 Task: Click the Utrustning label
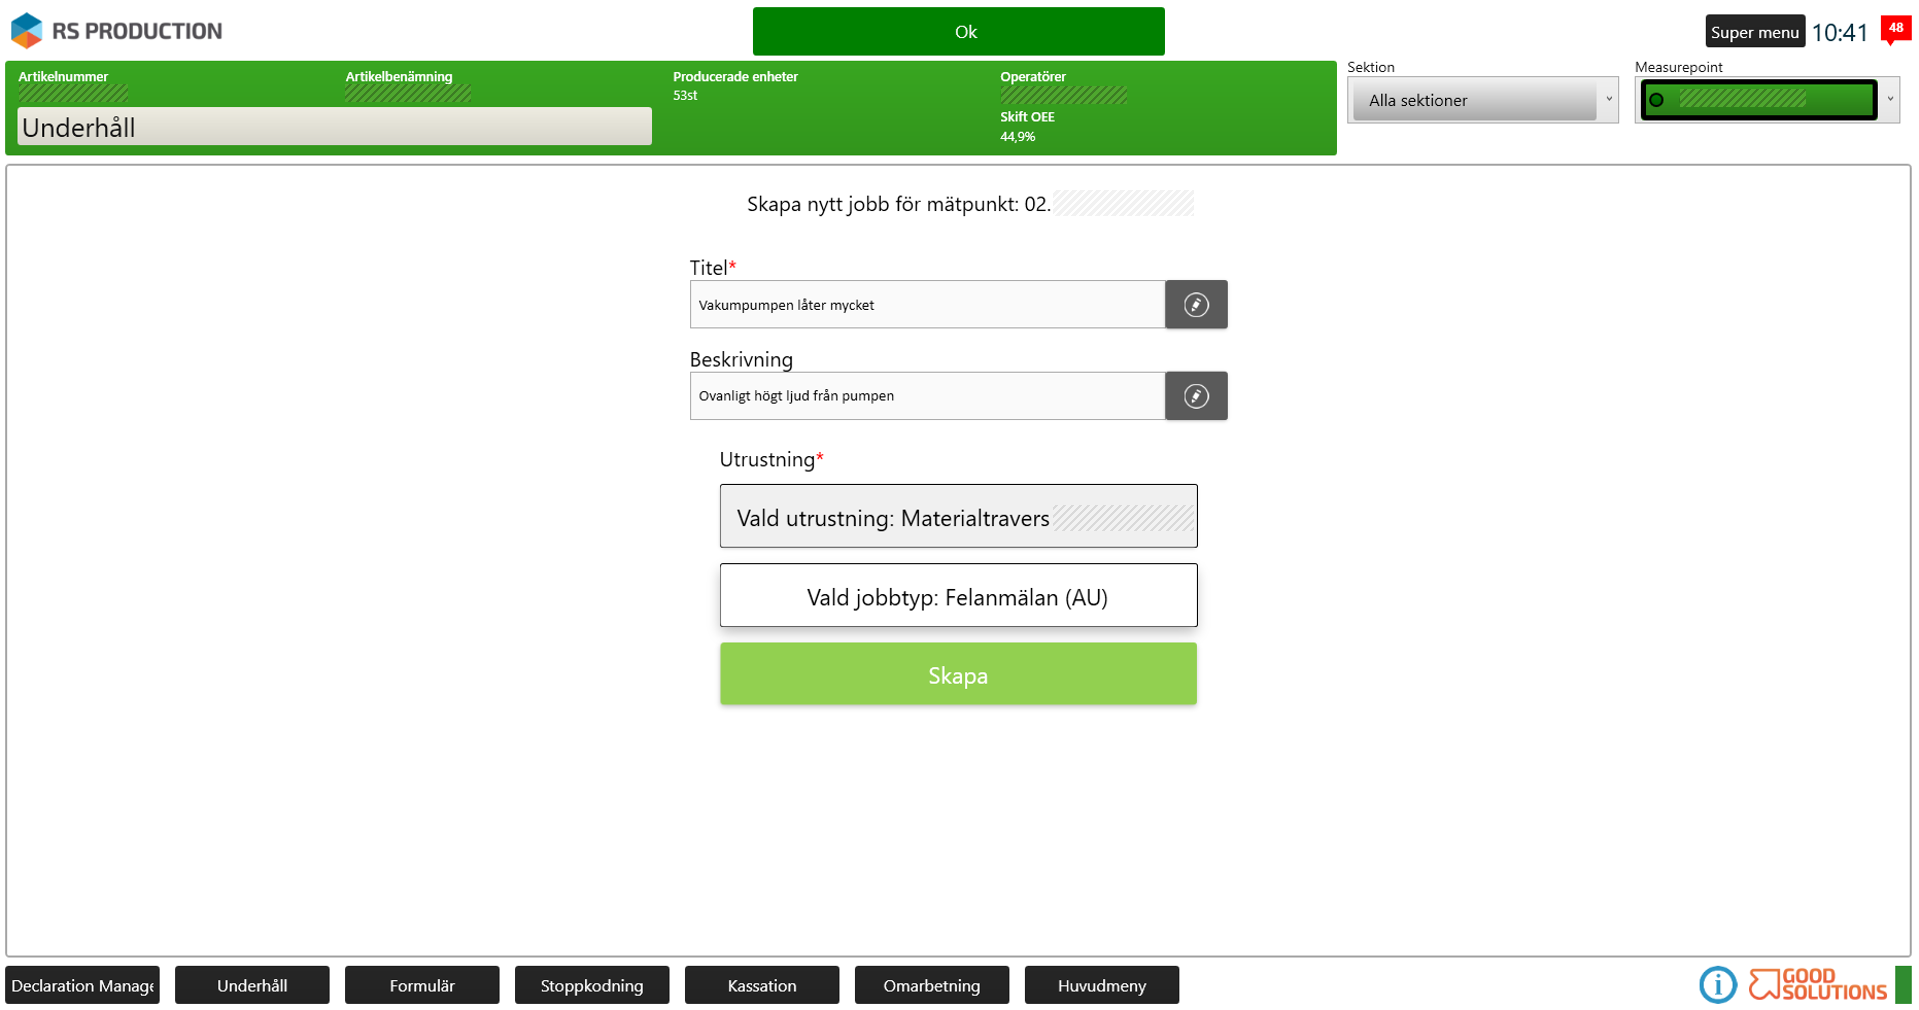point(771,460)
